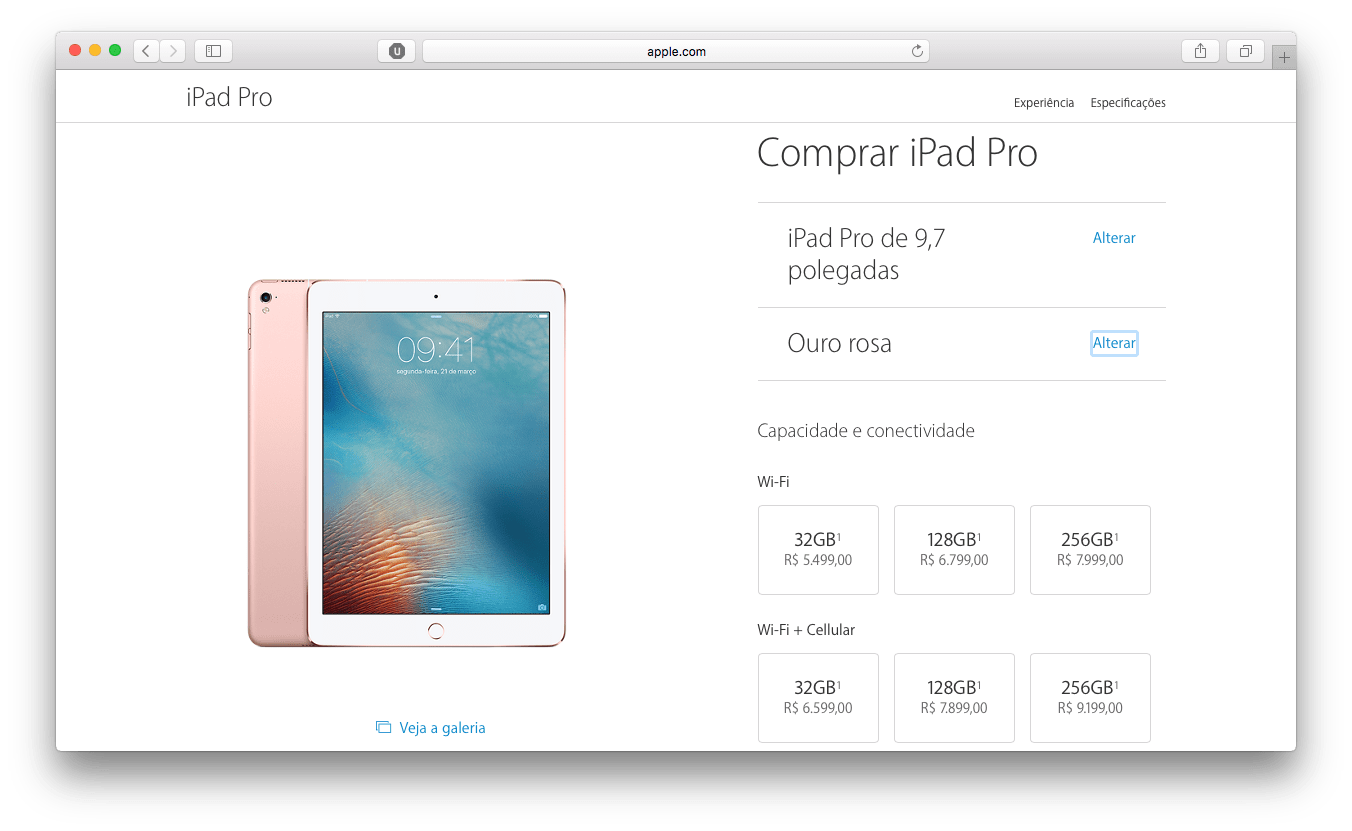Viewport: 1352px width, 831px height.
Task: Click the extension icon beside address bar
Action: 397,51
